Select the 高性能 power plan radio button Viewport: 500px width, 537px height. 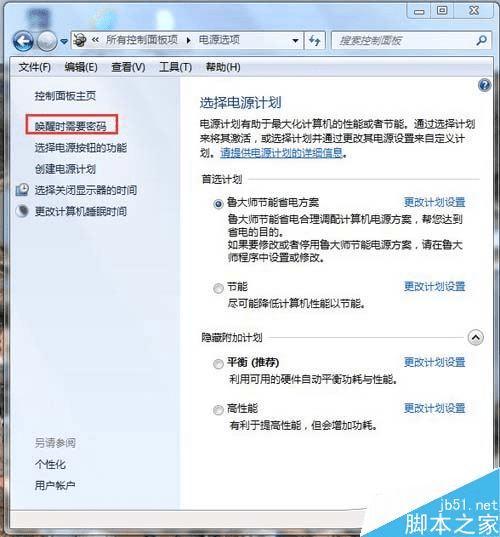click(218, 410)
